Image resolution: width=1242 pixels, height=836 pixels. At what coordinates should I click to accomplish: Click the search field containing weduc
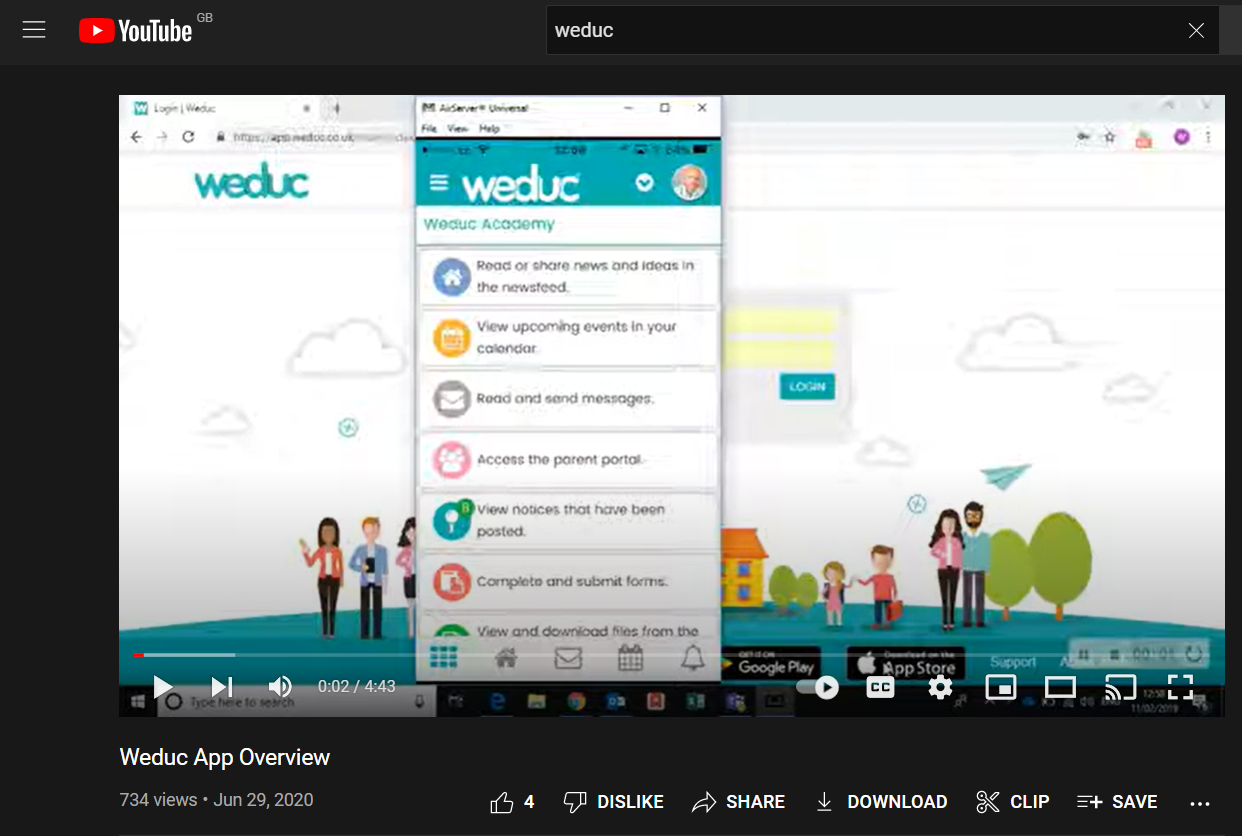(860, 30)
